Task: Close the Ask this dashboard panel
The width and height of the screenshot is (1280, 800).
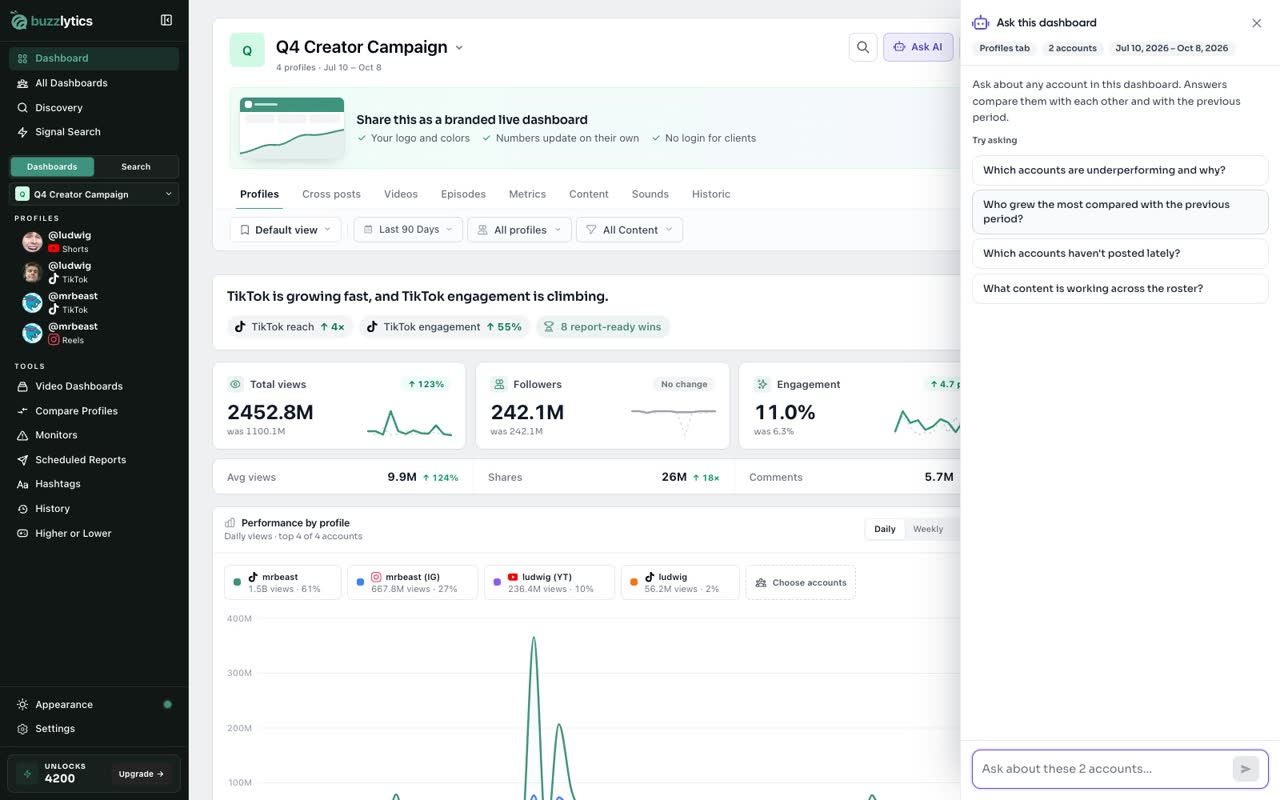Action: pos(1257,23)
